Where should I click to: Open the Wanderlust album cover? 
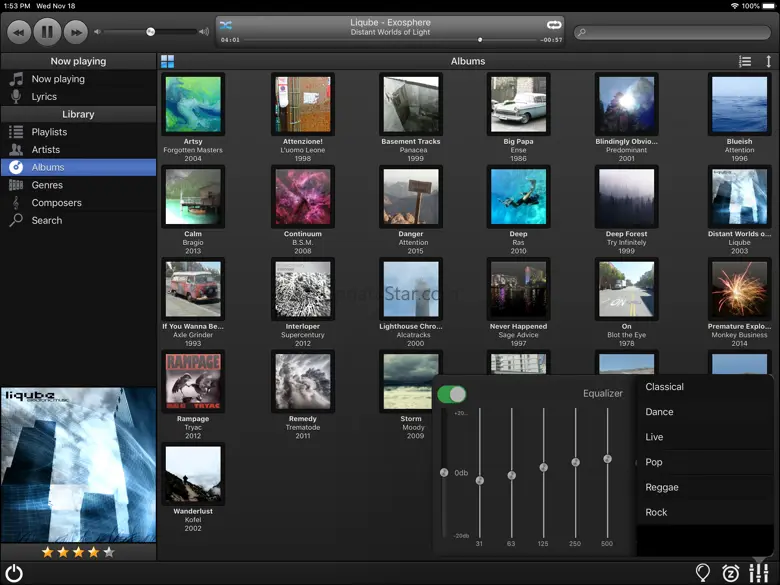(x=193, y=474)
